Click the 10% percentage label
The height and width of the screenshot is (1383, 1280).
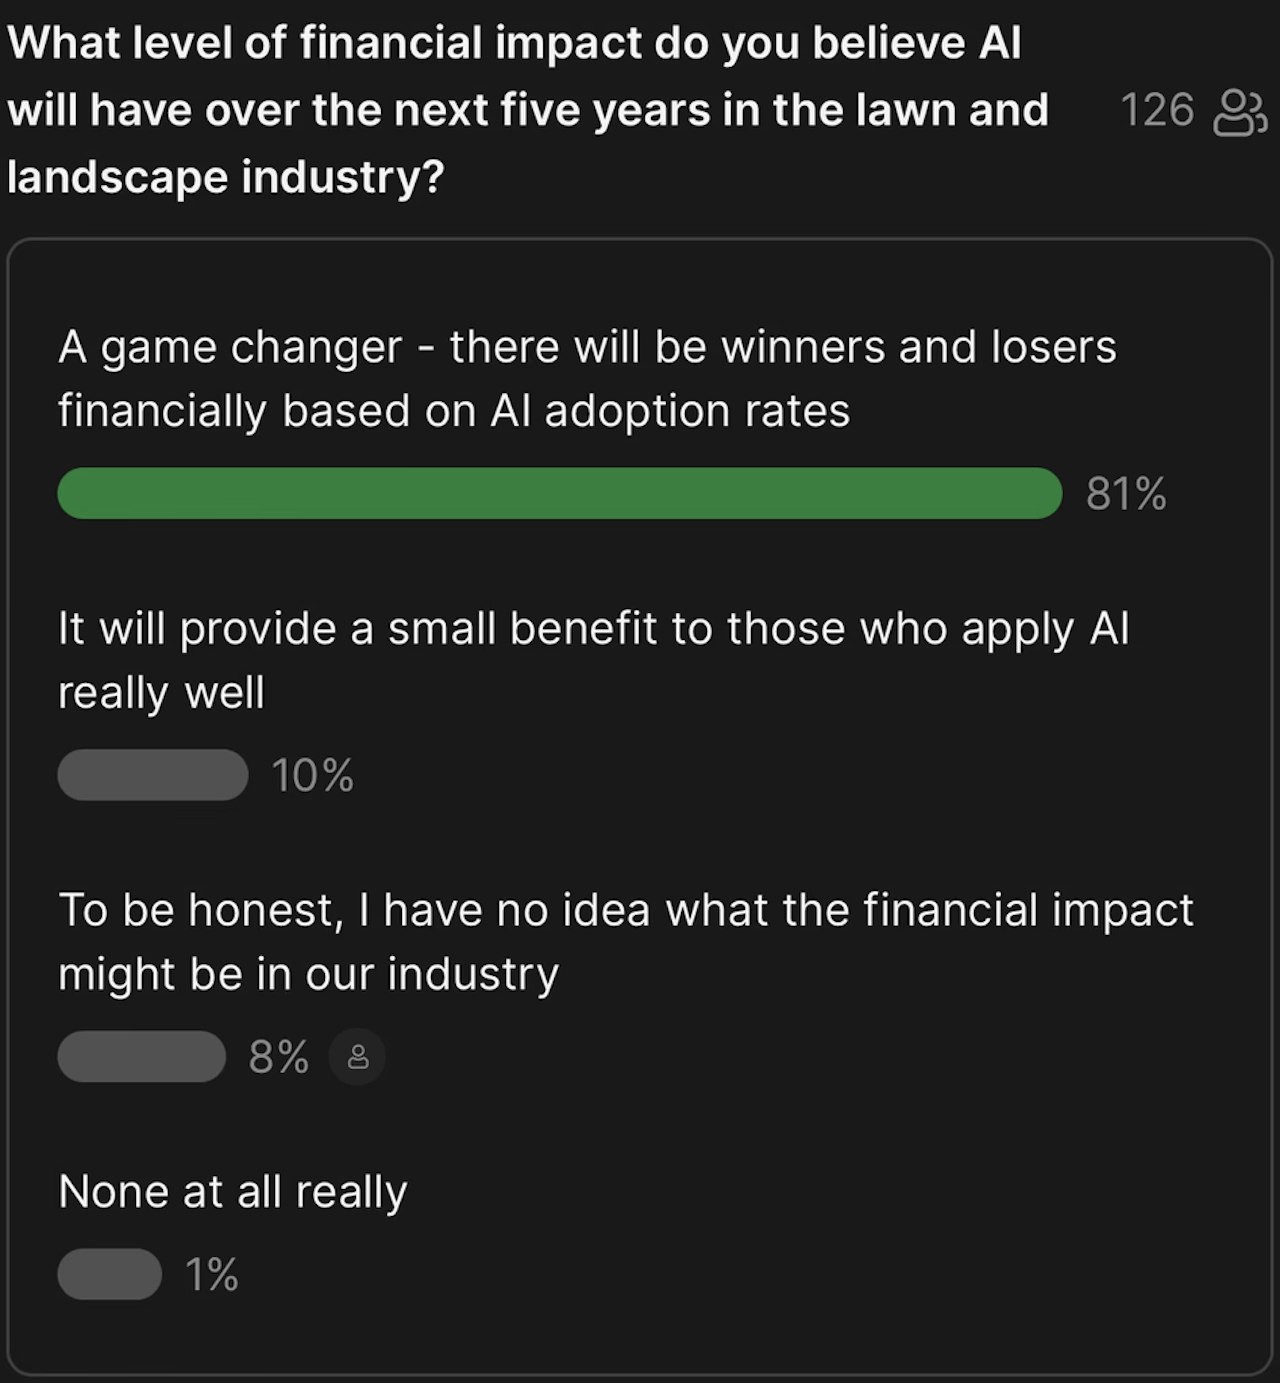click(x=312, y=776)
